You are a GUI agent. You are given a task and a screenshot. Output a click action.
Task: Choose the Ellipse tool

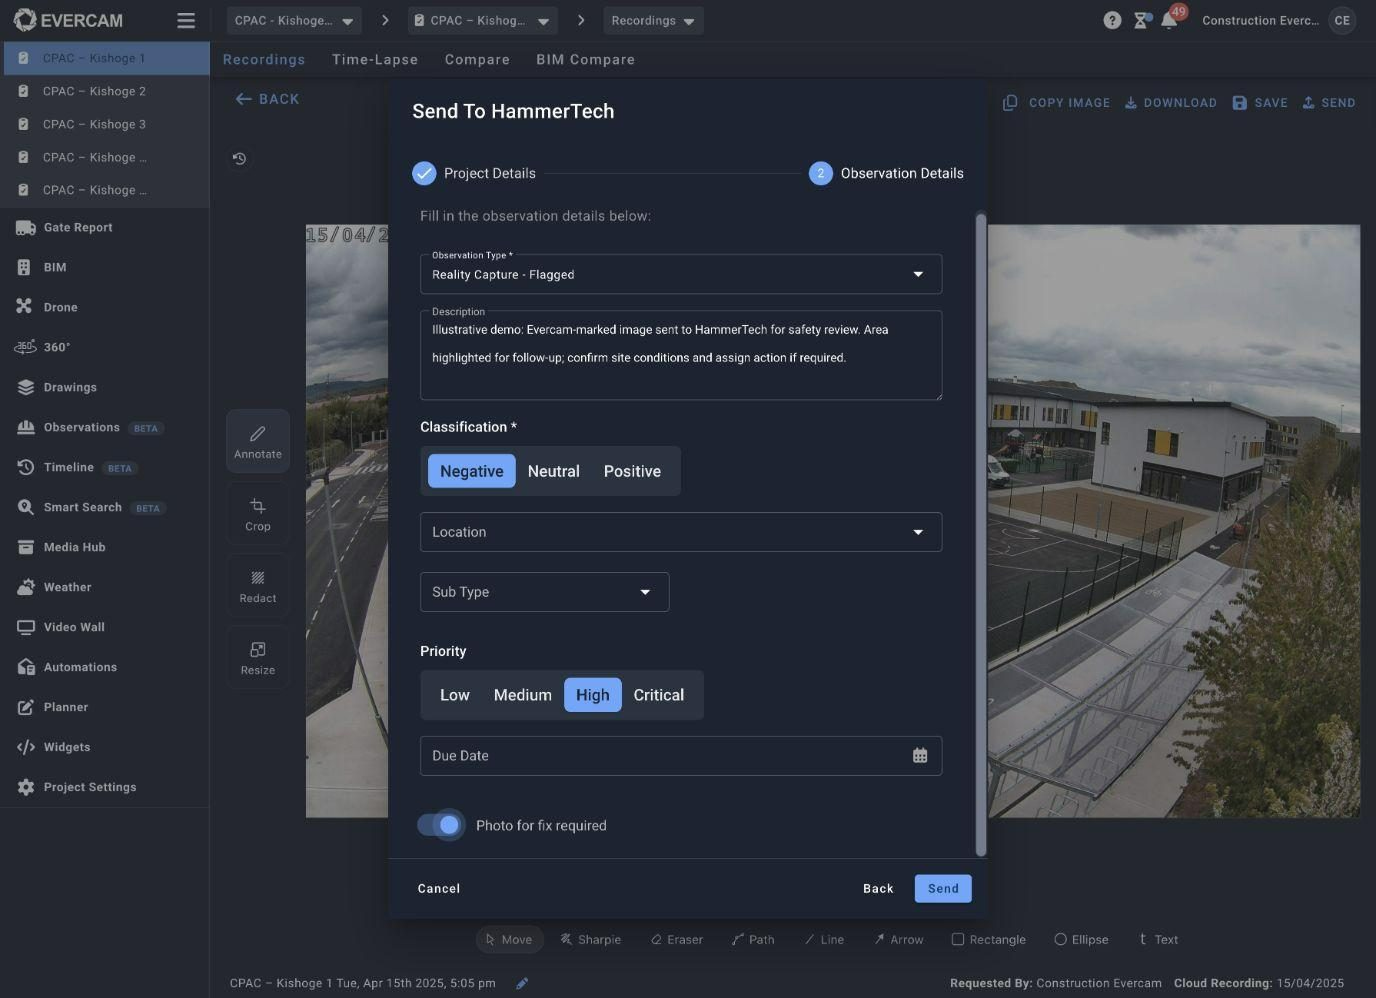[1081, 939]
